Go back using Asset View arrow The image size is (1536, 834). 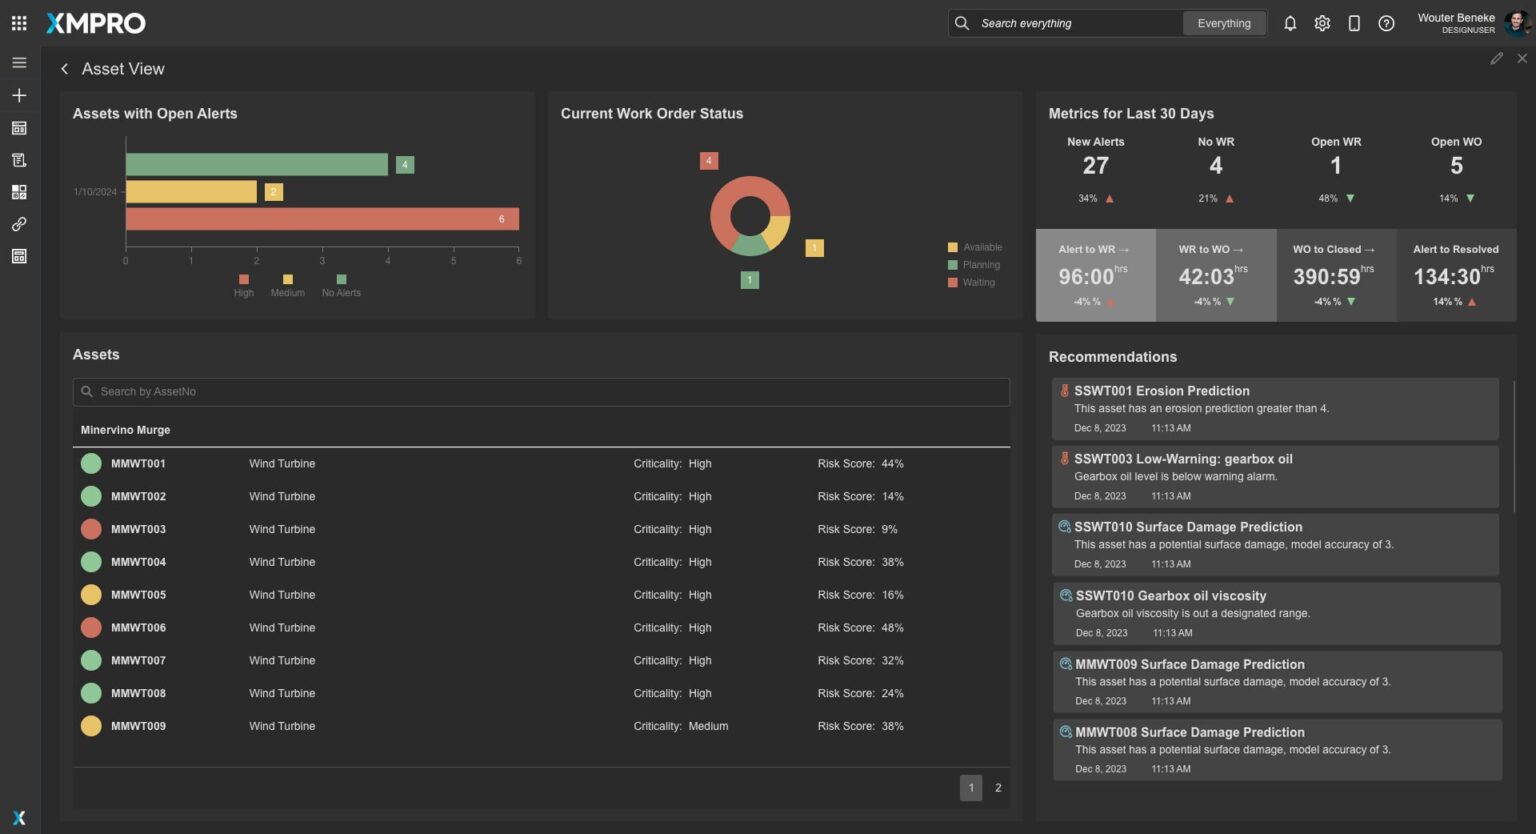click(65, 69)
